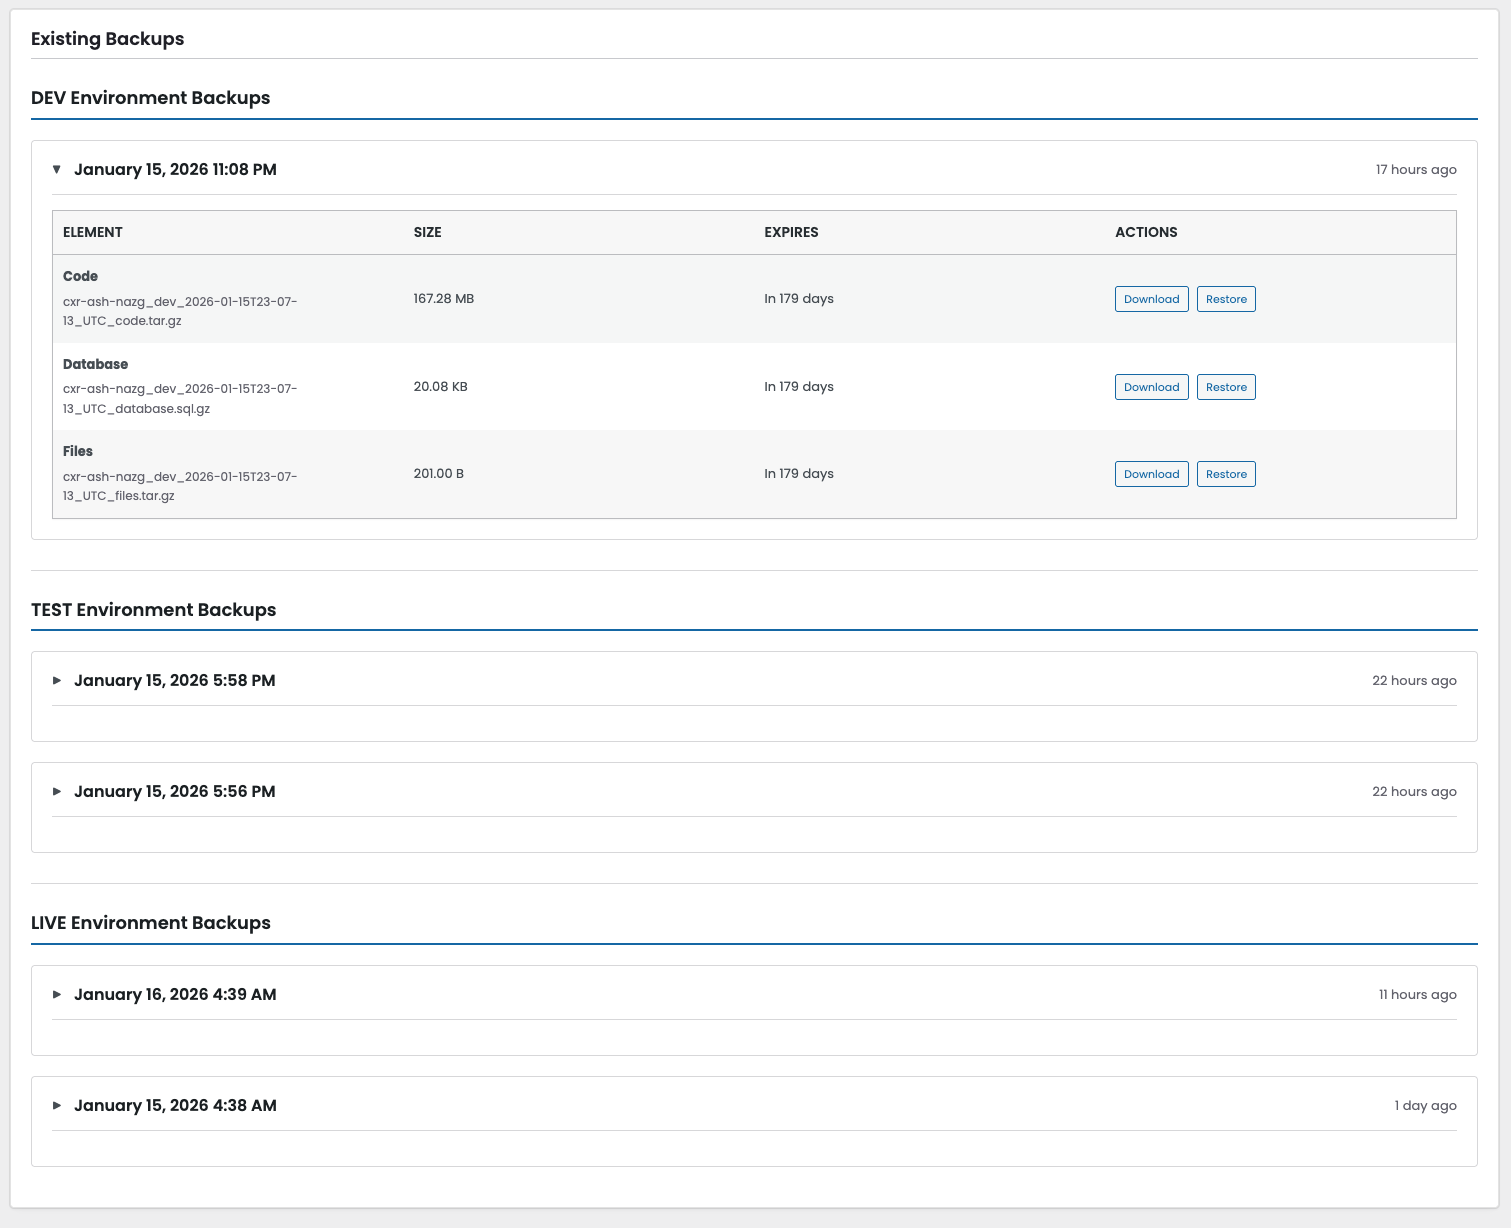1511x1228 pixels.
Task: Click the EXPIRES column header
Action: [791, 232]
